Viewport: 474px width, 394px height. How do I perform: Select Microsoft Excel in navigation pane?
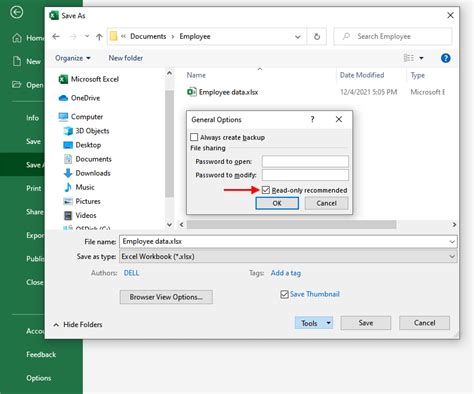pyautogui.click(x=89, y=79)
